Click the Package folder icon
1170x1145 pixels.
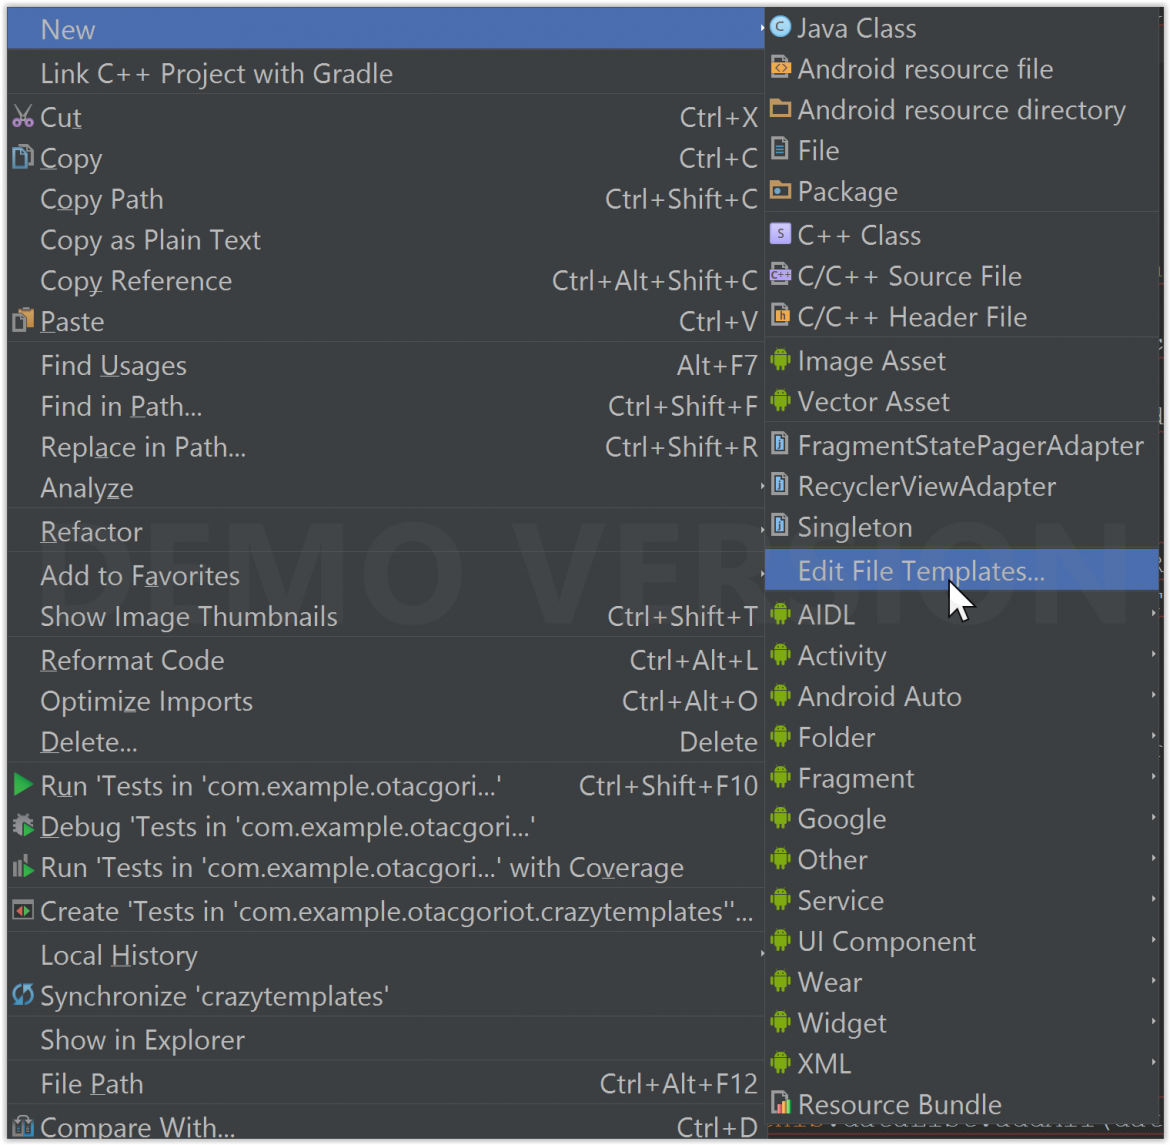tap(780, 190)
